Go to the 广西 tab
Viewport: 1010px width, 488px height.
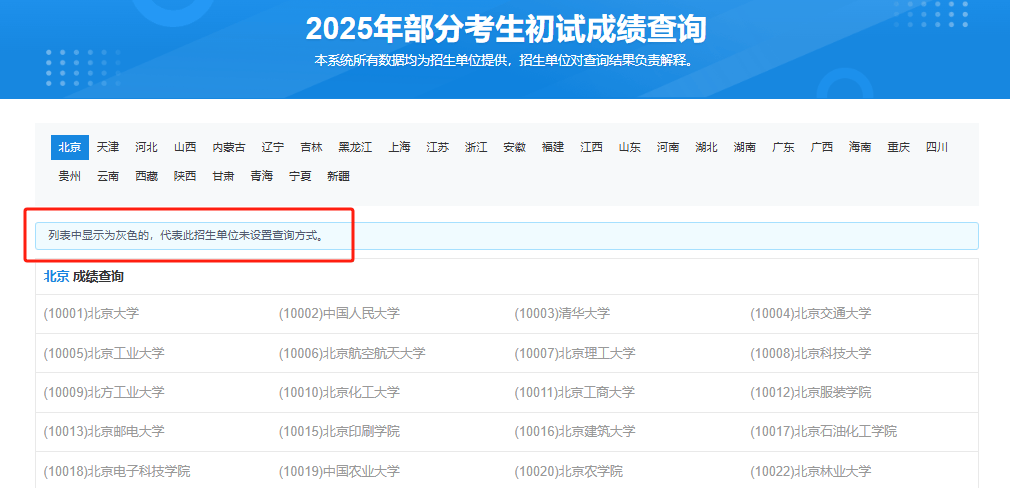coord(822,147)
